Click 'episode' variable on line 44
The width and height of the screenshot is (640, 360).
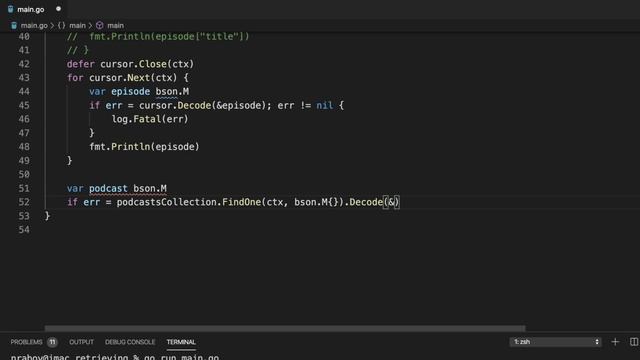[x=130, y=91]
